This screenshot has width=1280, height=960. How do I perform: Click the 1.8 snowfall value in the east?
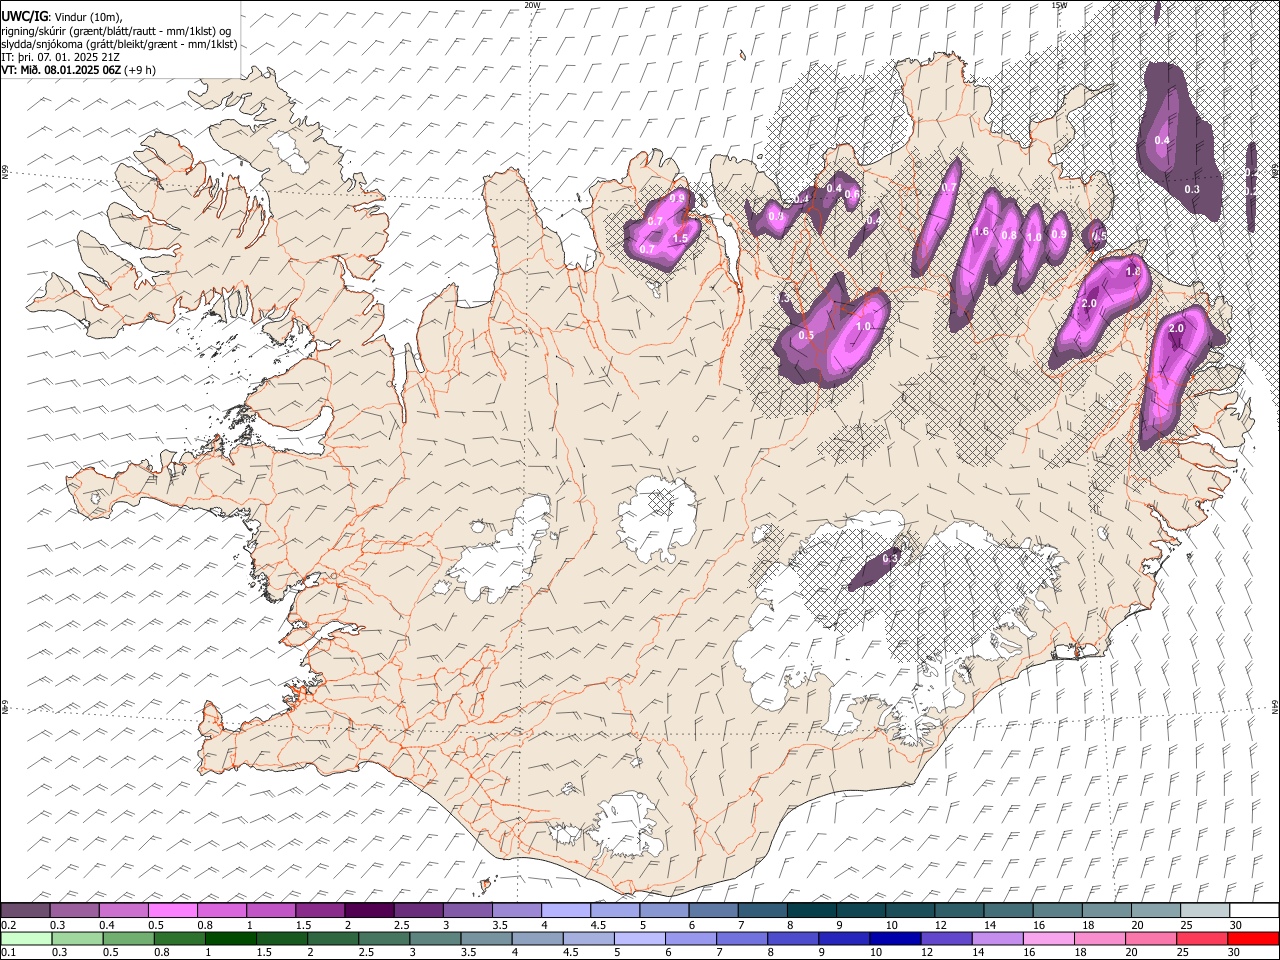(x=1133, y=271)
